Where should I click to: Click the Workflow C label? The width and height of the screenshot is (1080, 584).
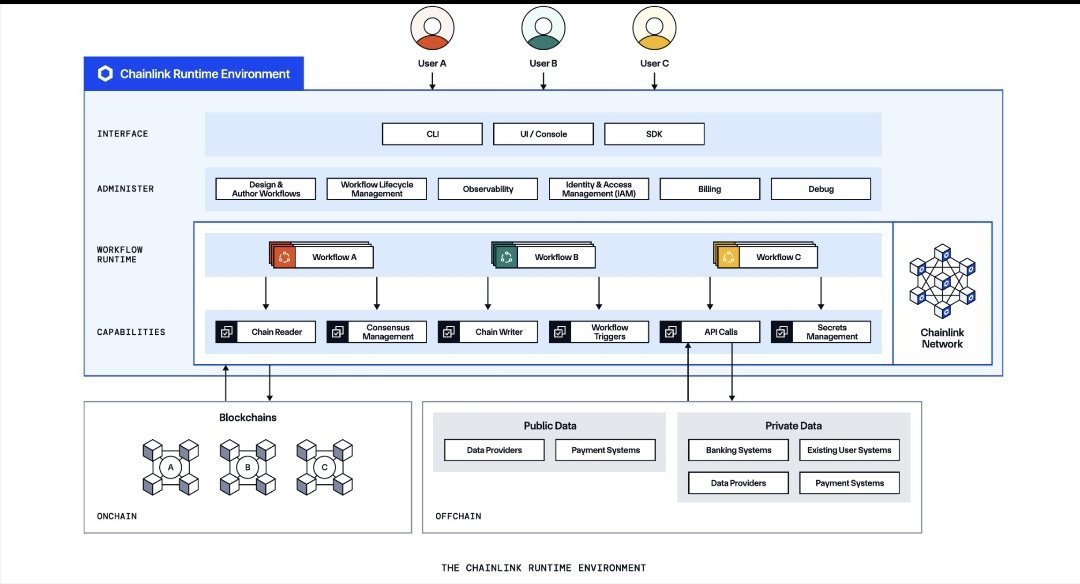(778, 258)
